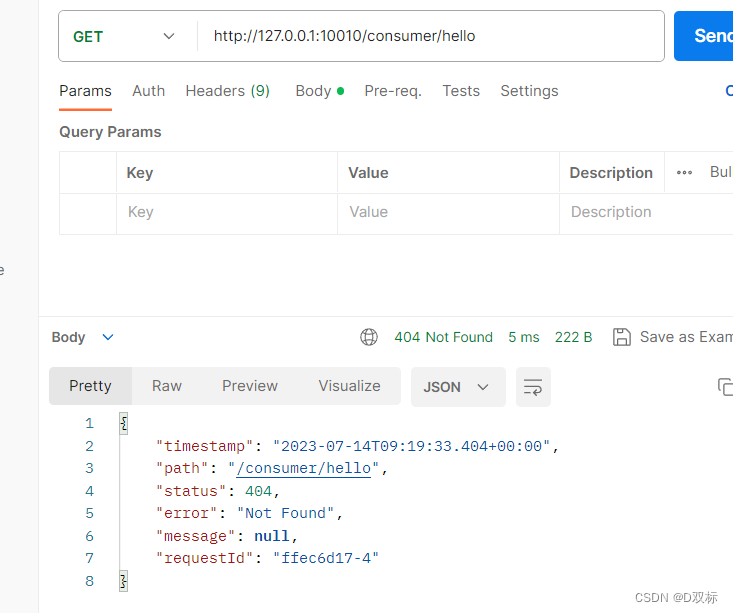Click the 222 B response size
Image resolution: width=733 pixels, height=613 pixels.
[x=573, y=337]
